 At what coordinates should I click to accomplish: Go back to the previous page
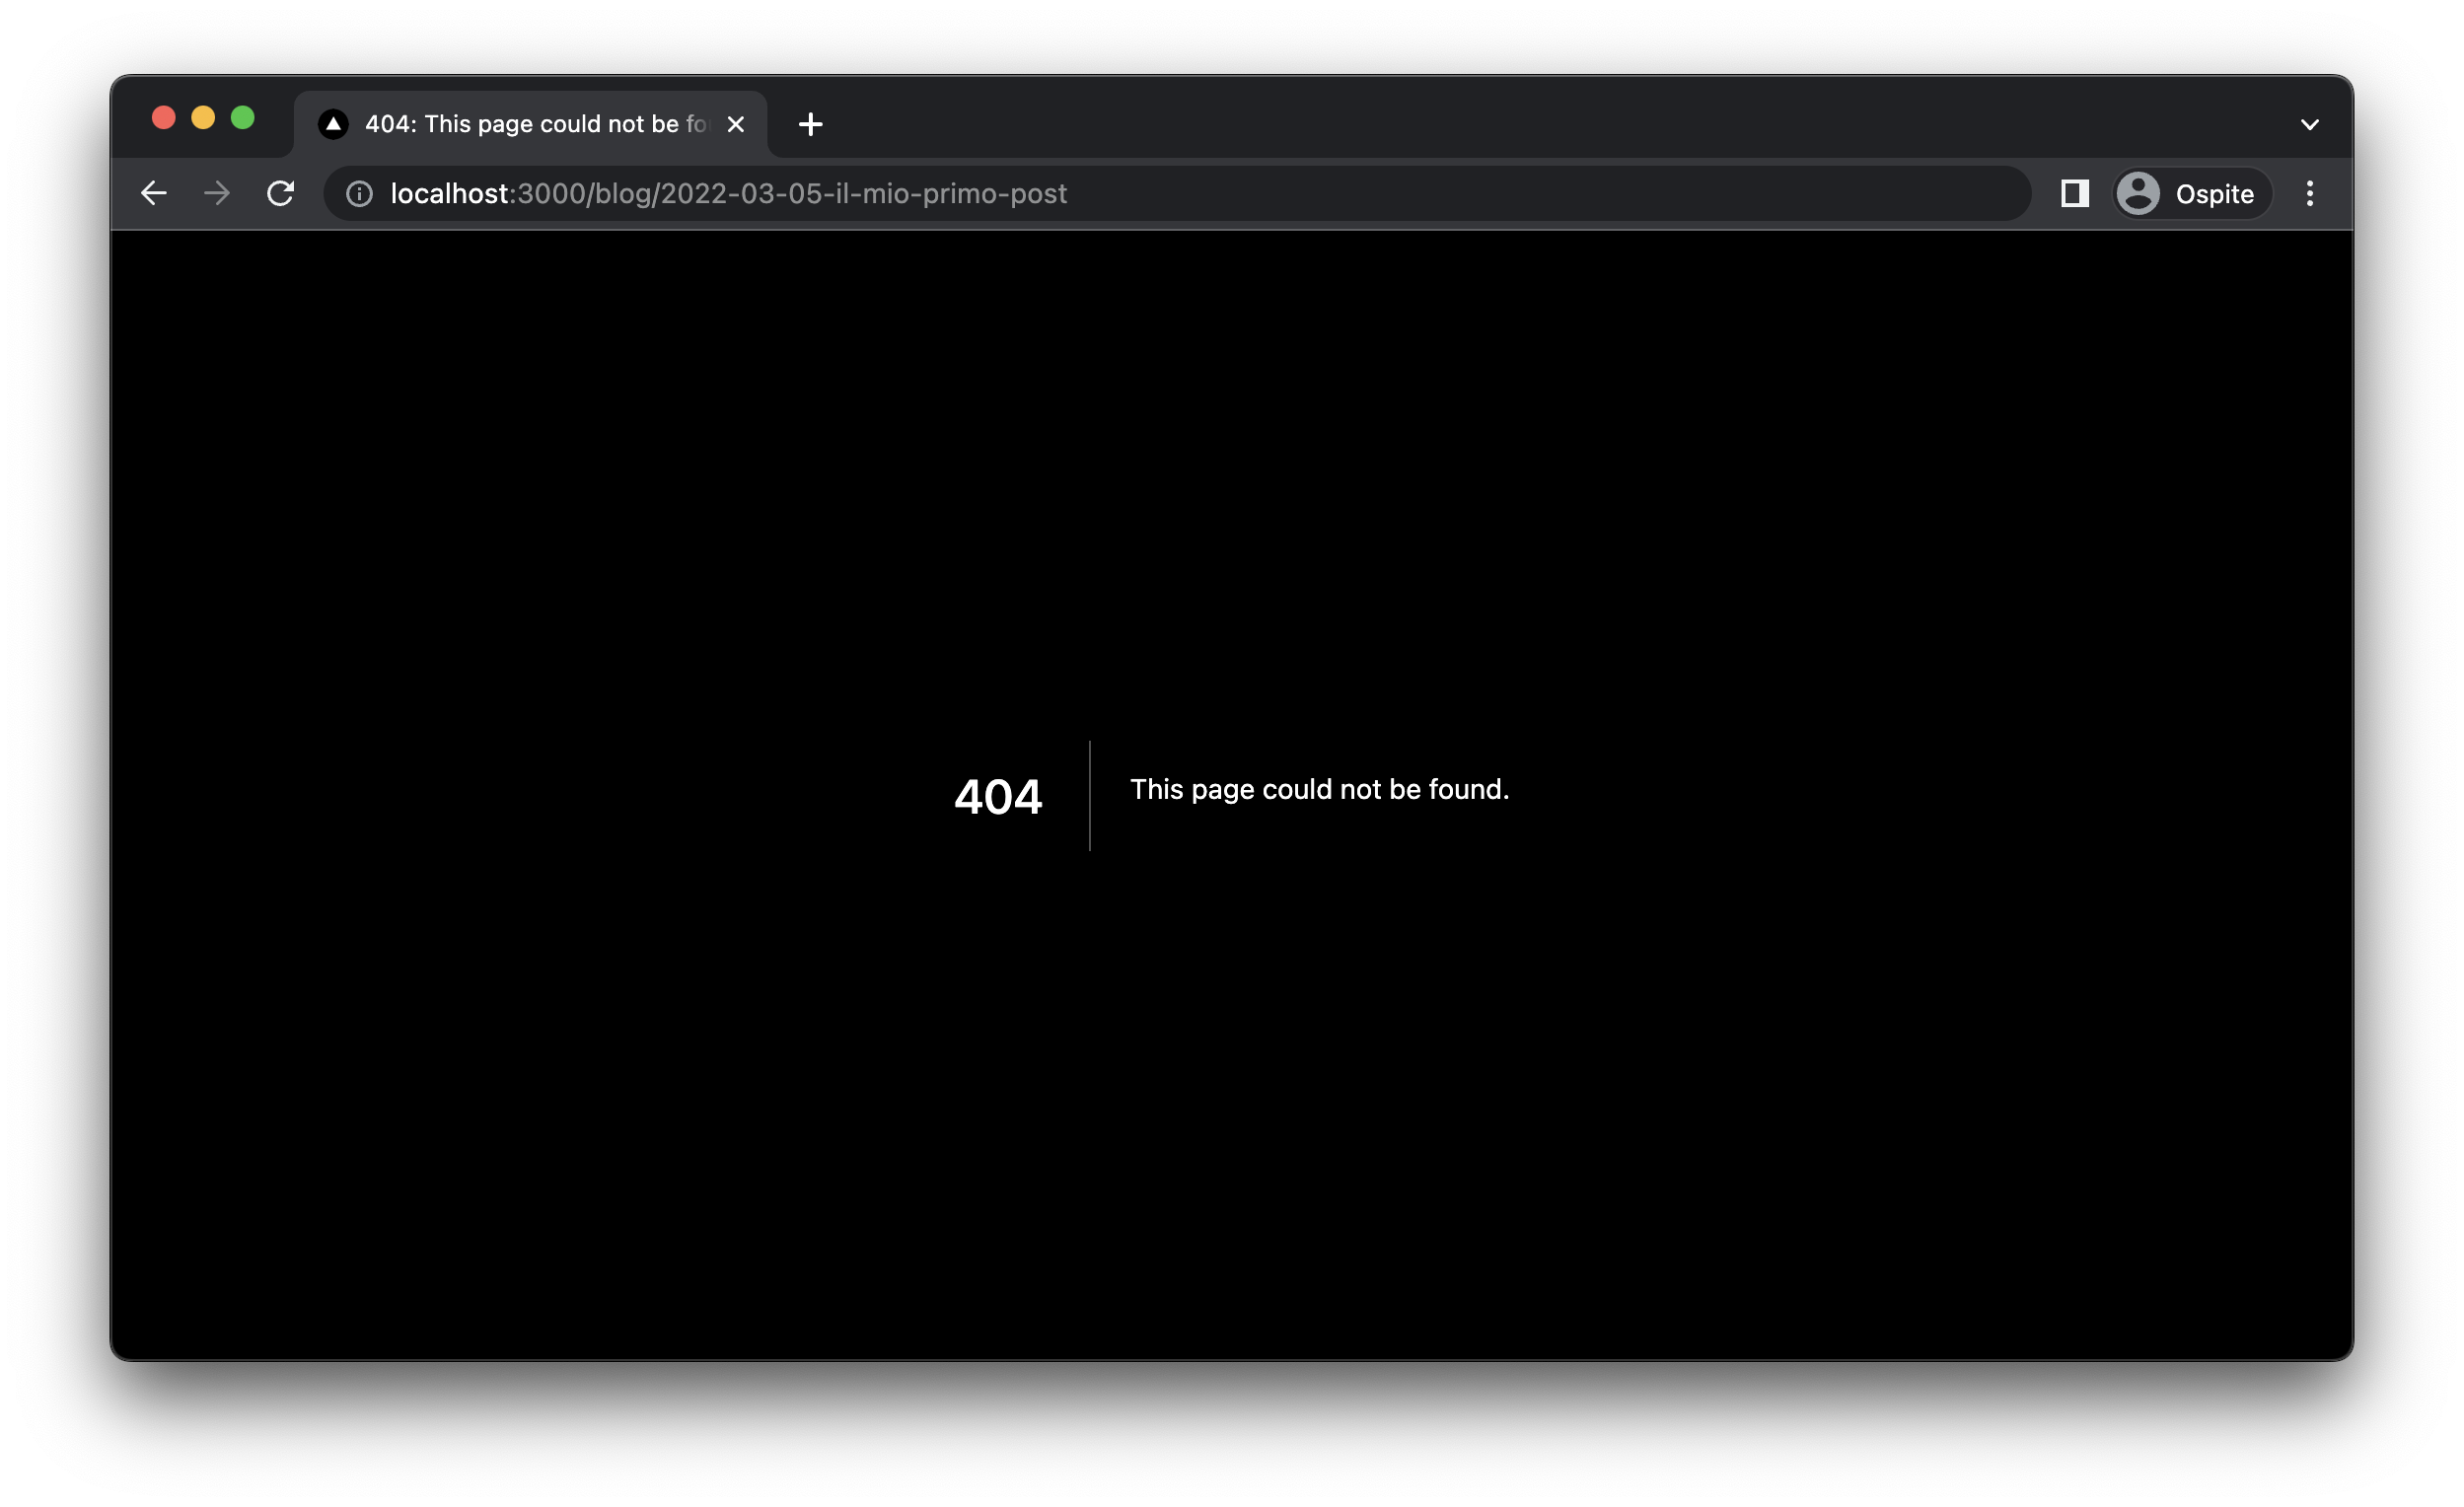[154, 193]
